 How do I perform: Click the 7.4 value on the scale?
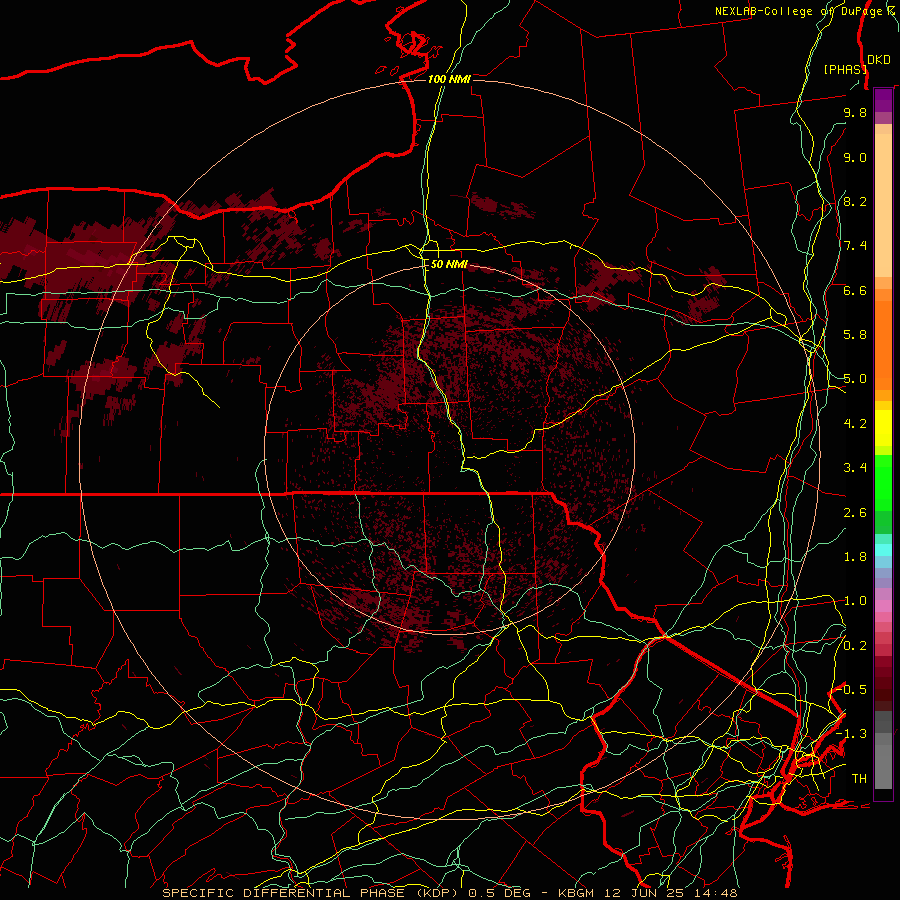[x=855, y=246]
